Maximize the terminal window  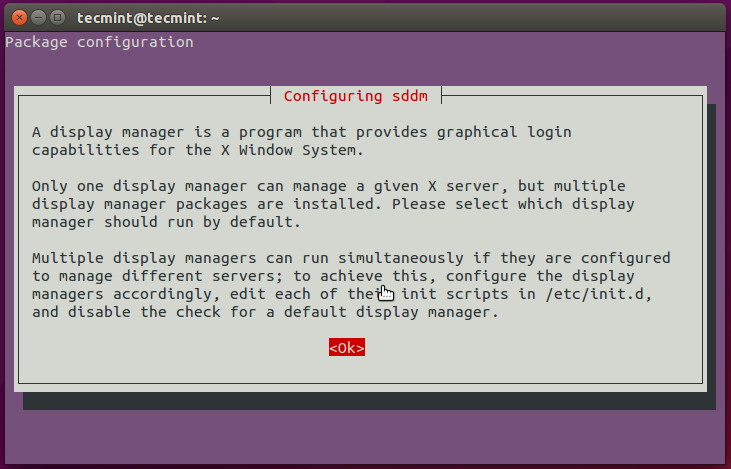56,17
